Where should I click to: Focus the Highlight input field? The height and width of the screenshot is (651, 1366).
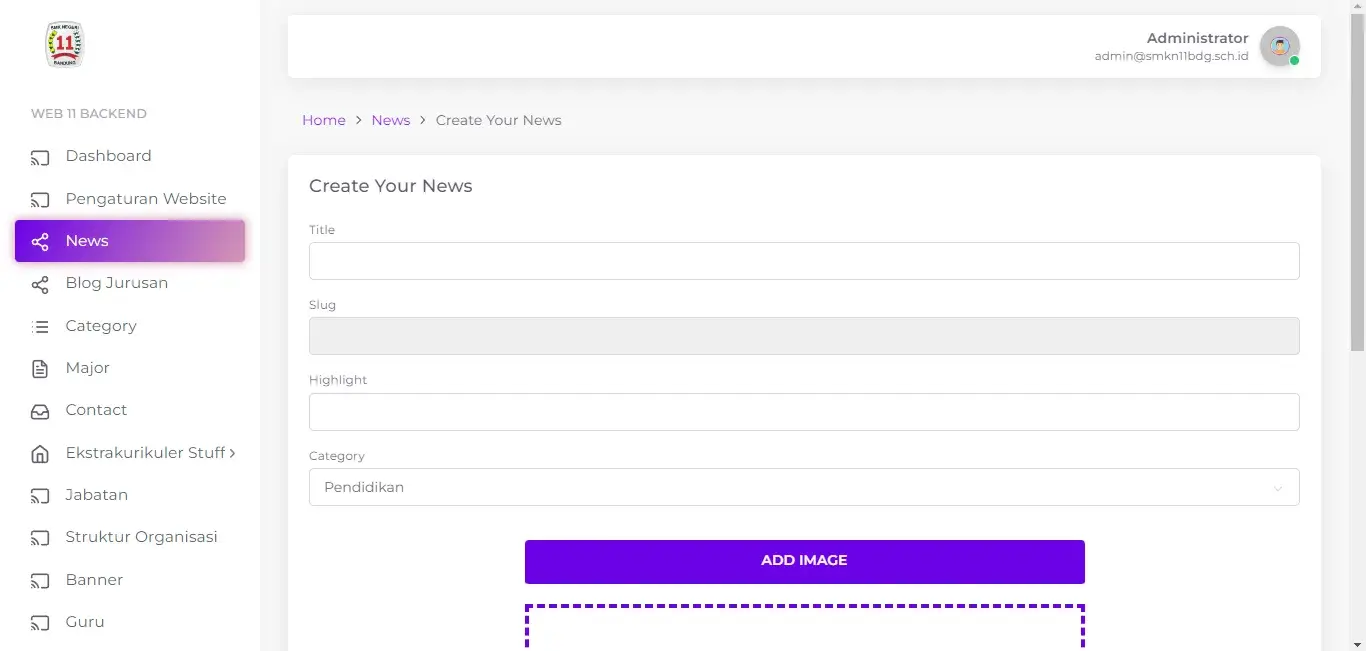coord(804,412)
